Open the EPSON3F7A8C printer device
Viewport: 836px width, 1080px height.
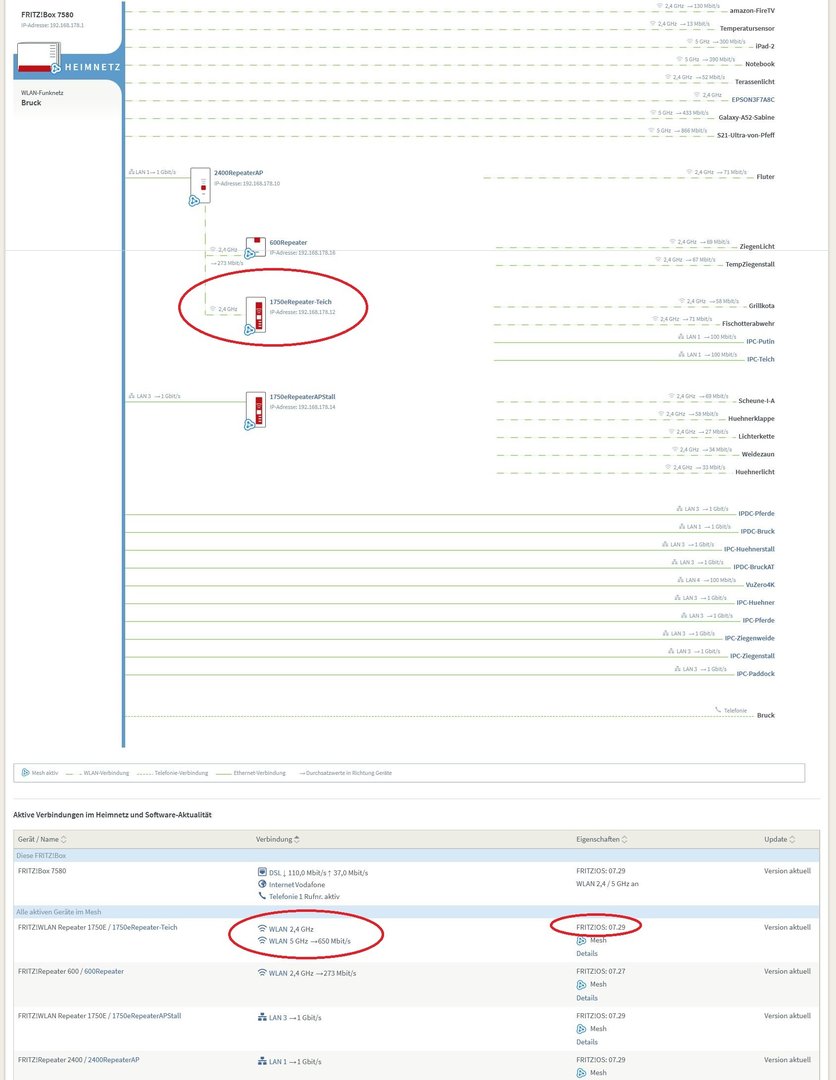(x=753, y=100)
